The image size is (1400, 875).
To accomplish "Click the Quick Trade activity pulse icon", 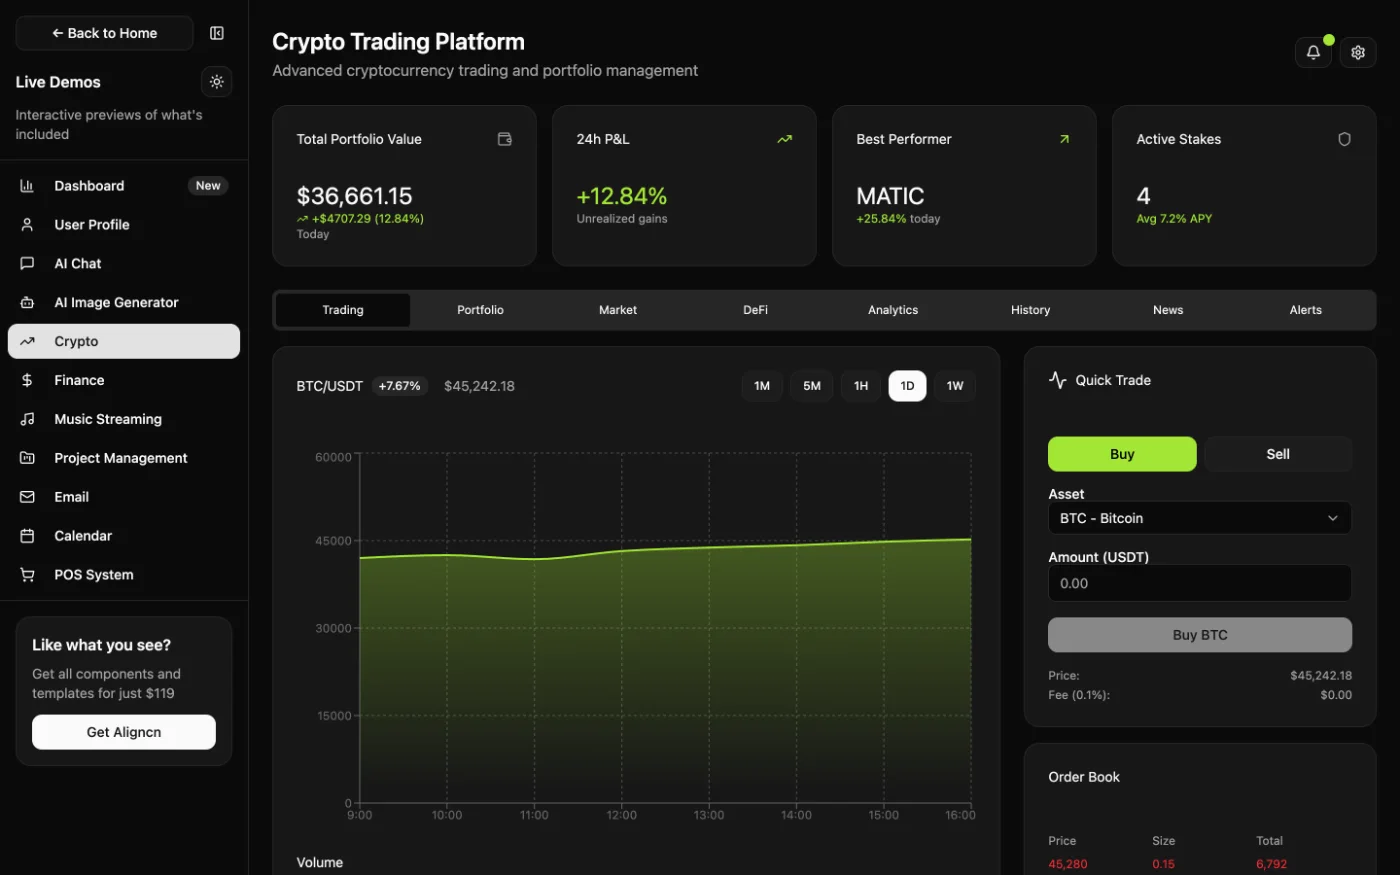I will (1058, 380).
